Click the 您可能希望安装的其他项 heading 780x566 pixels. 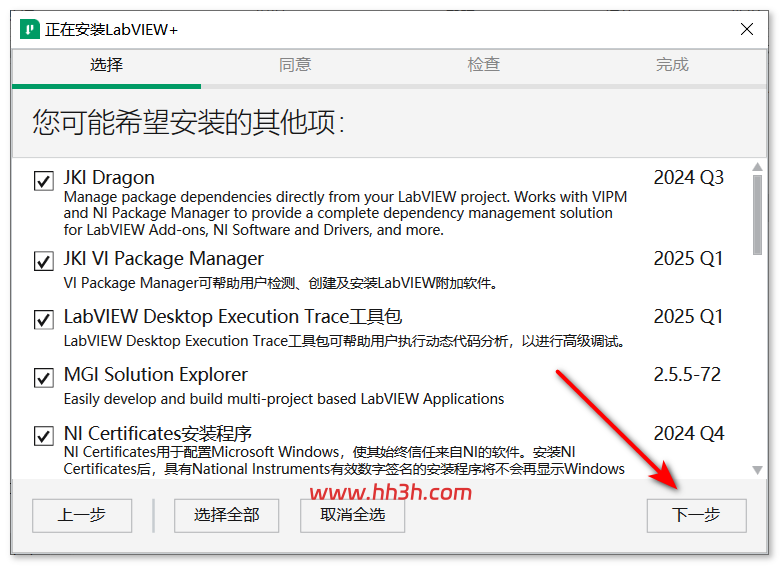(189, 122)
